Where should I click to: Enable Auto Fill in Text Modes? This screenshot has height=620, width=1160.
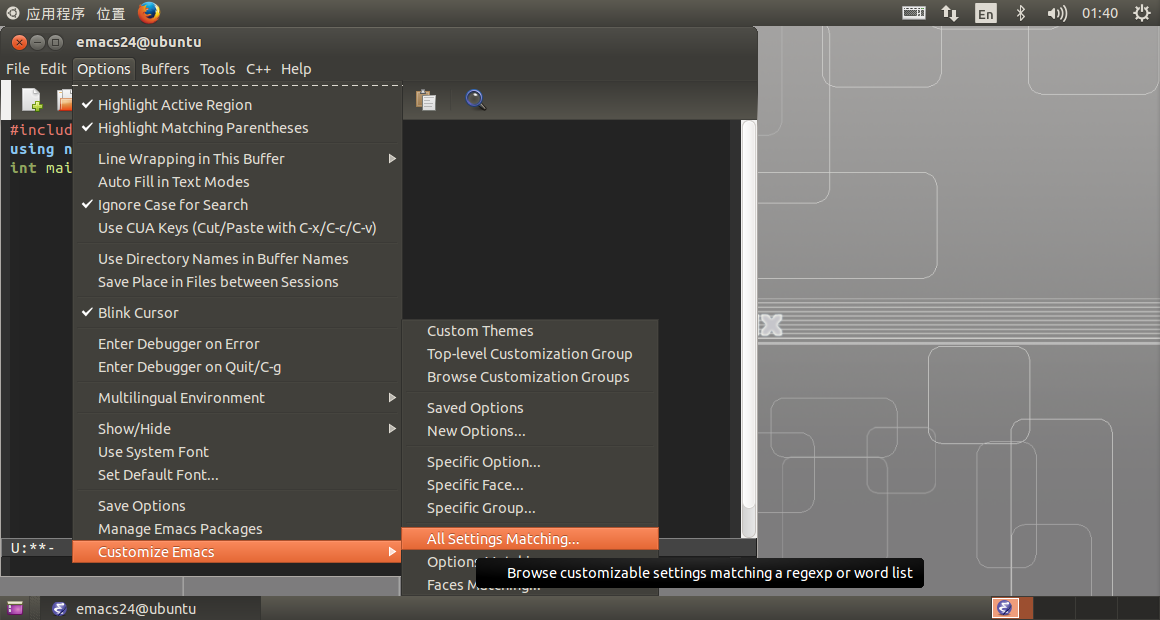(x=237, y=182)
